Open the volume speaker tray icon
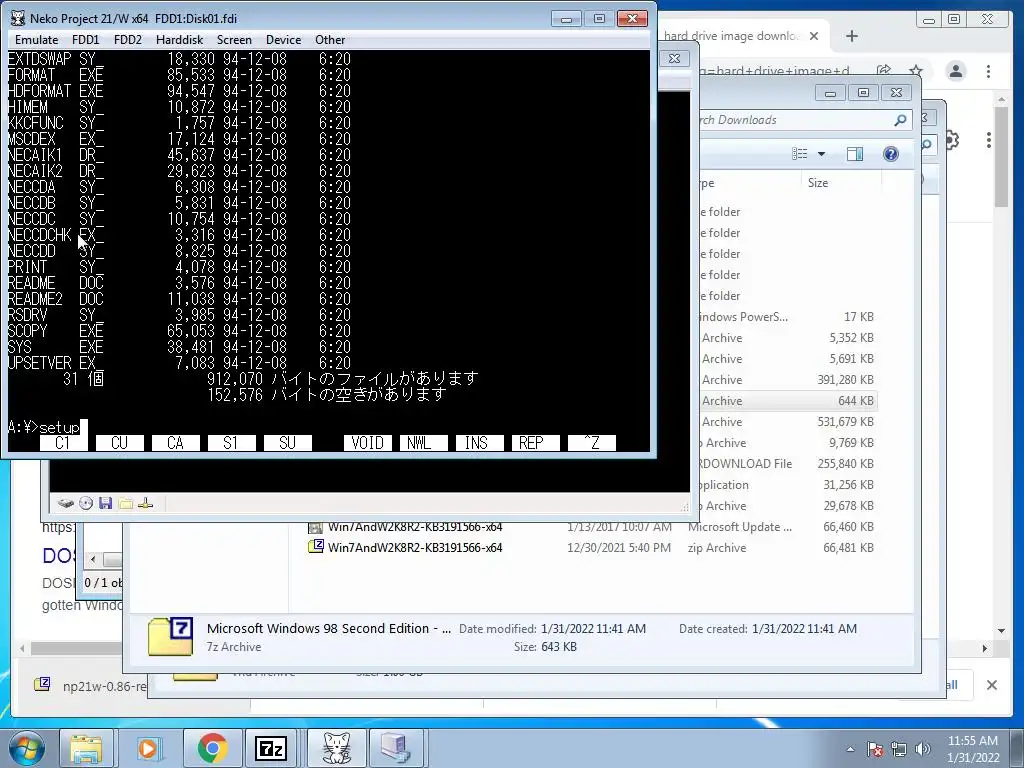The image size is (1024, 768). coord(923,749)
